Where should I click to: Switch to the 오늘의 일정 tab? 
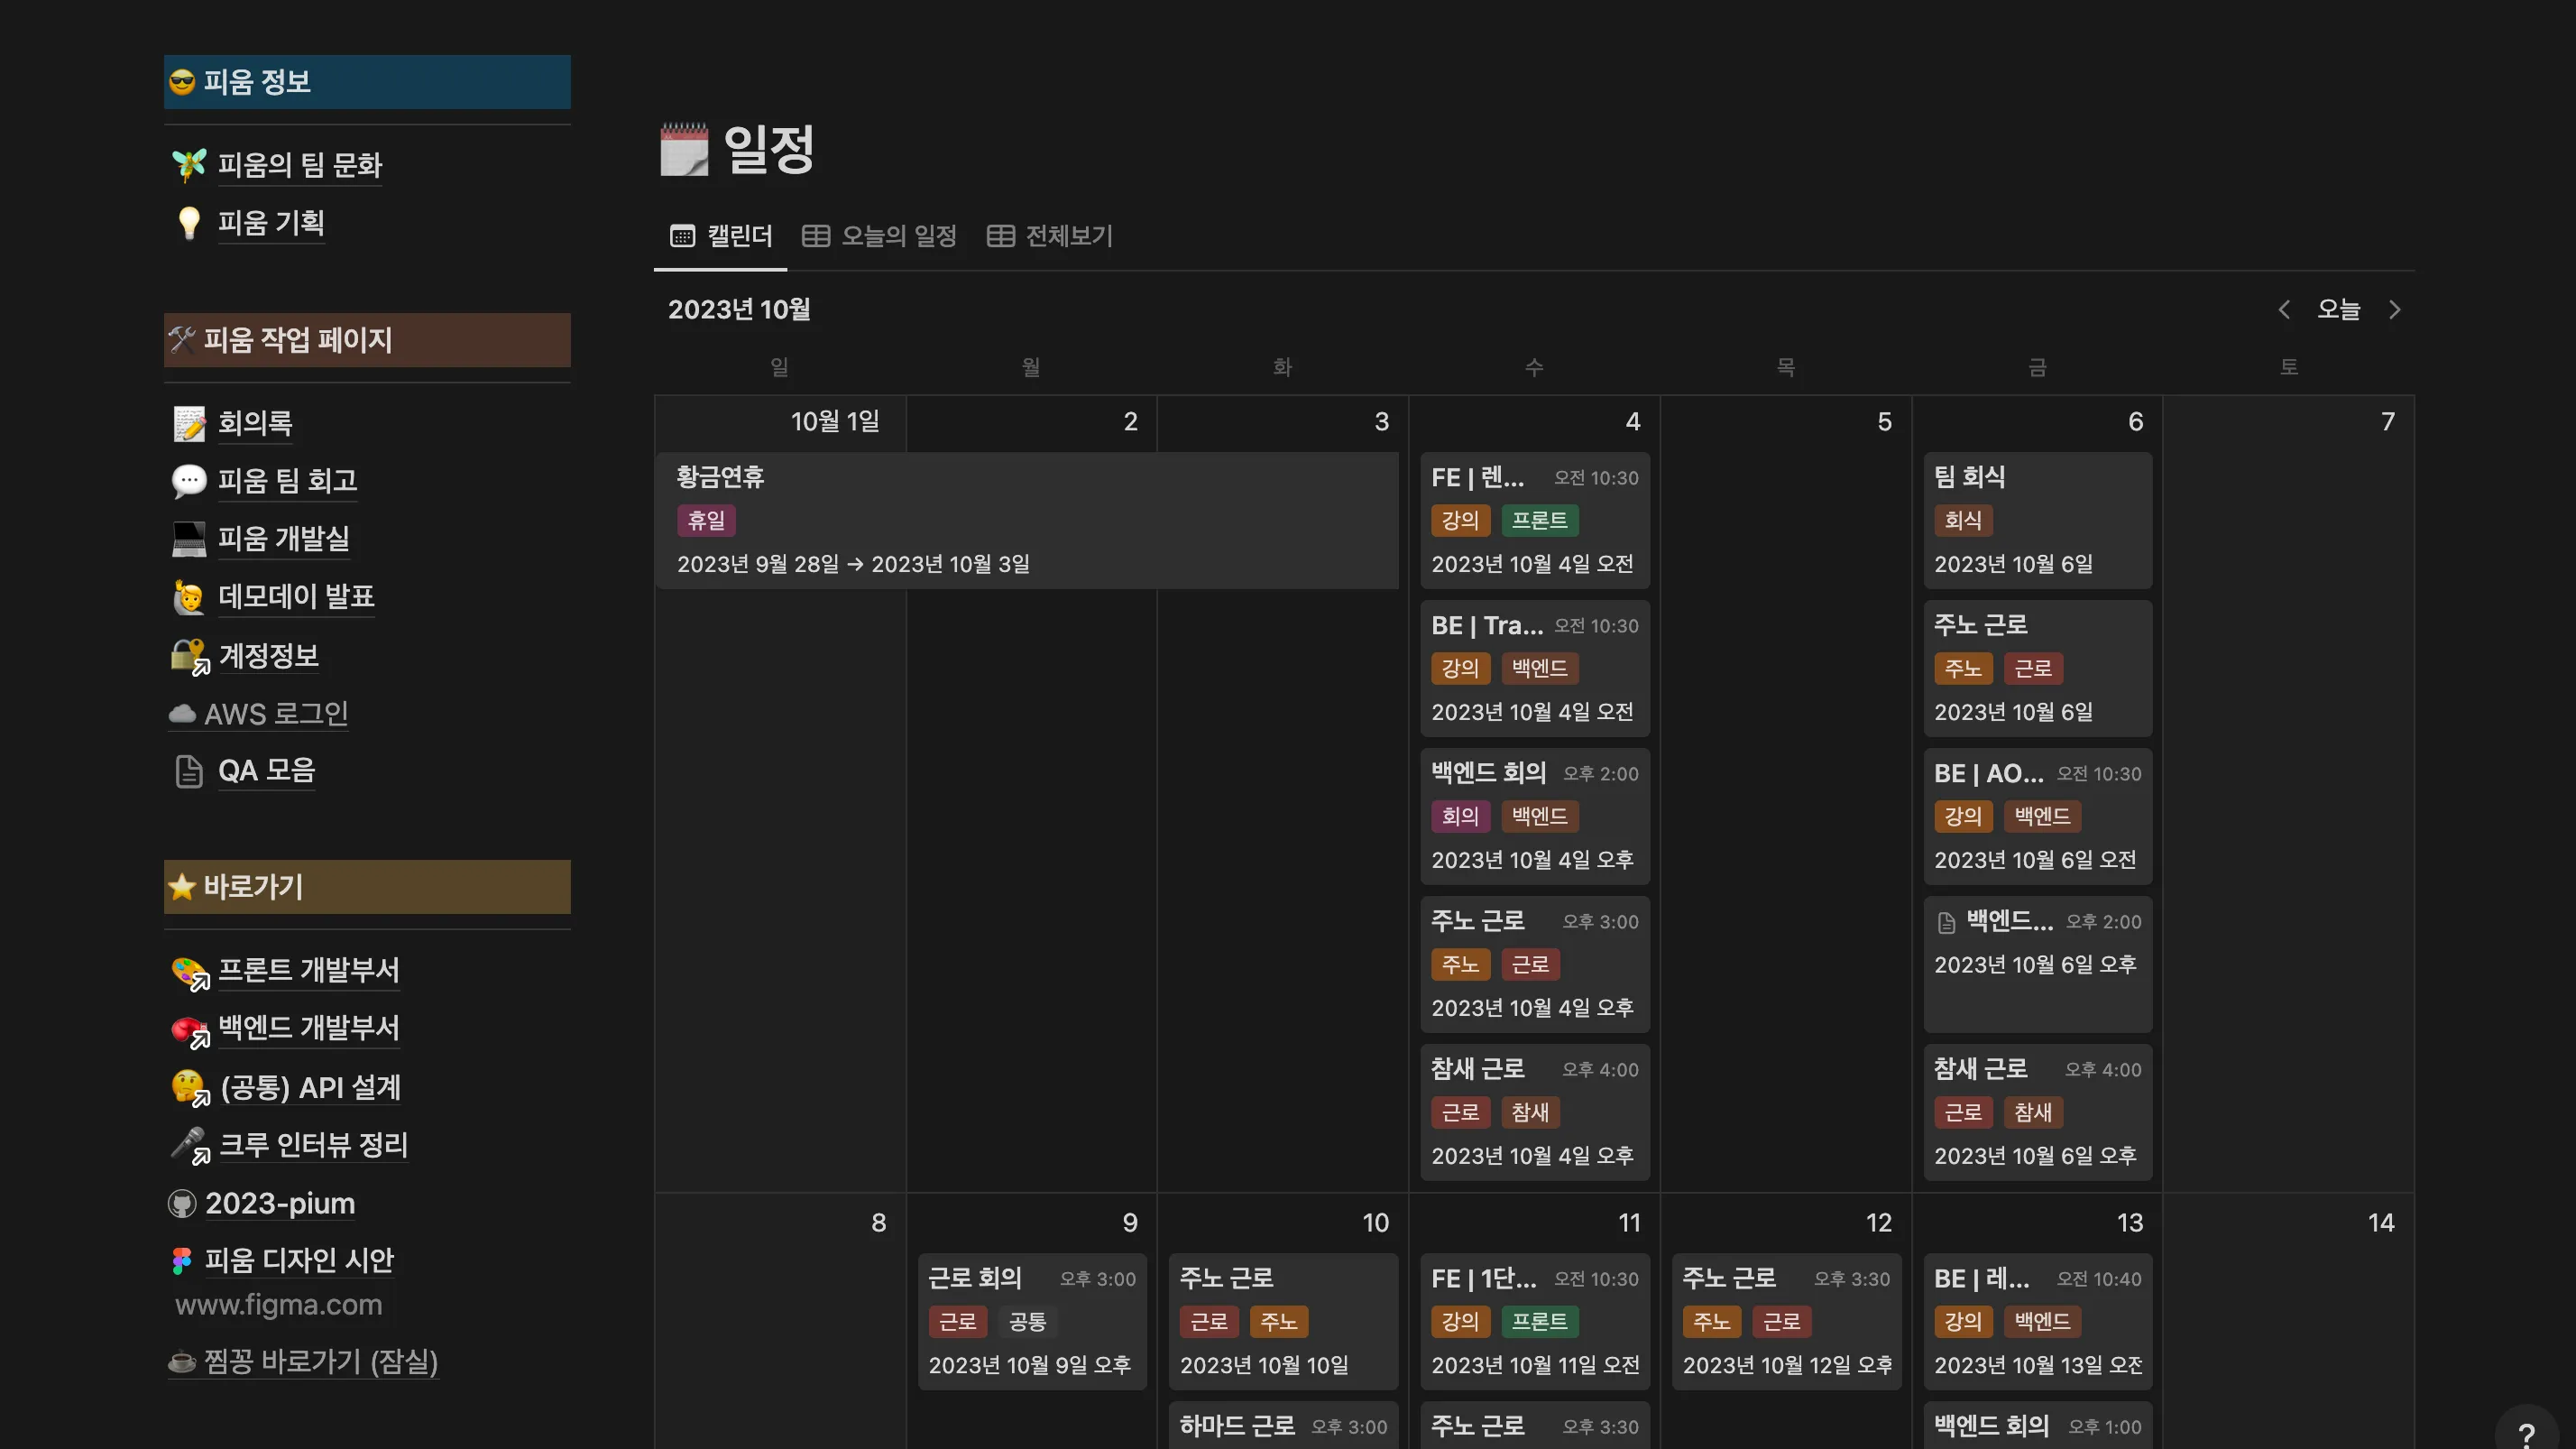coord(880,236)
